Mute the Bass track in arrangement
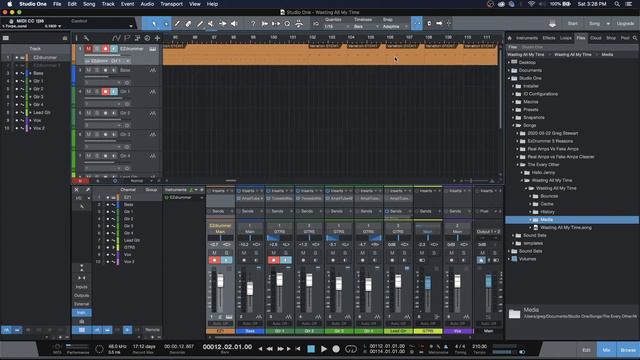640x360 pixels. tap(89, 70)
